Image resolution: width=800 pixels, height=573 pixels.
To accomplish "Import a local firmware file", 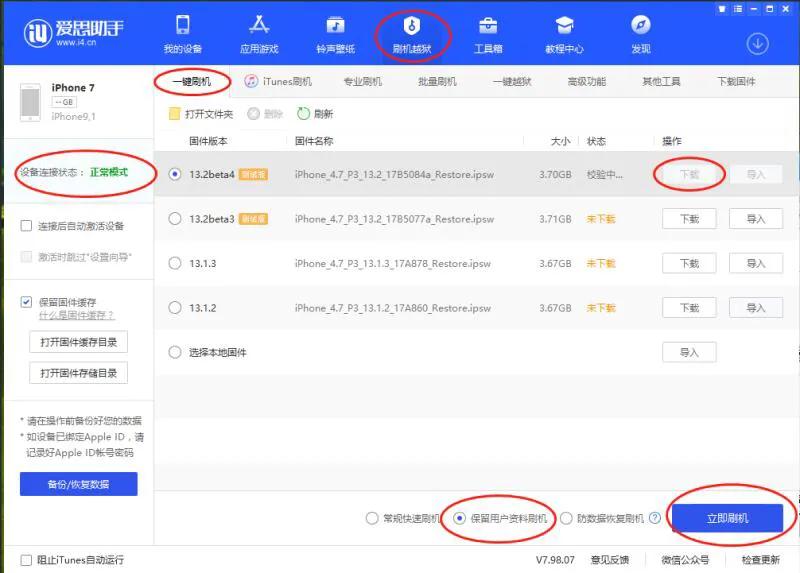I will click(689, 352).
